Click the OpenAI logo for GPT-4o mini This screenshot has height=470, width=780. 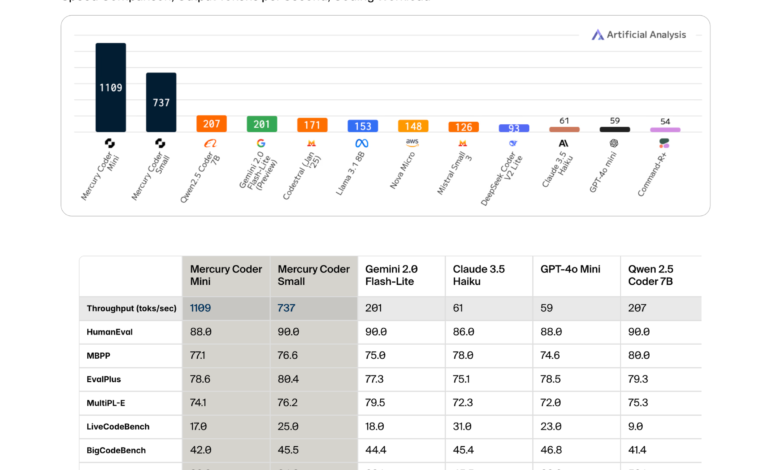point(614,143)
